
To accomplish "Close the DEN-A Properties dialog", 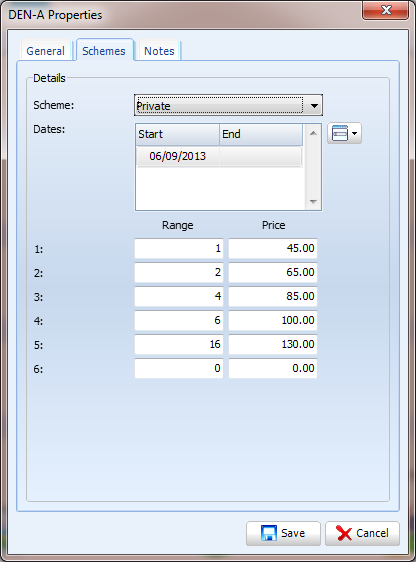I will pyautogui.click(x=386, y=10).
